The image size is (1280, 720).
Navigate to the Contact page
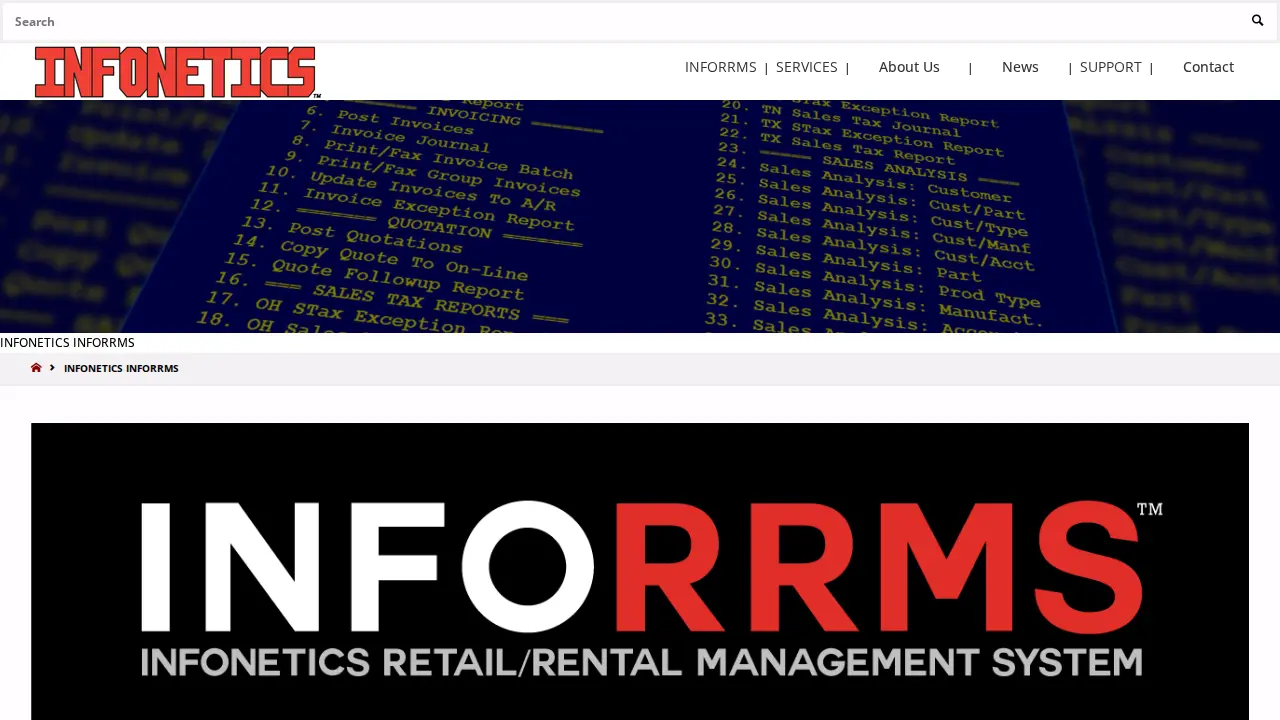coord(1208,67)
